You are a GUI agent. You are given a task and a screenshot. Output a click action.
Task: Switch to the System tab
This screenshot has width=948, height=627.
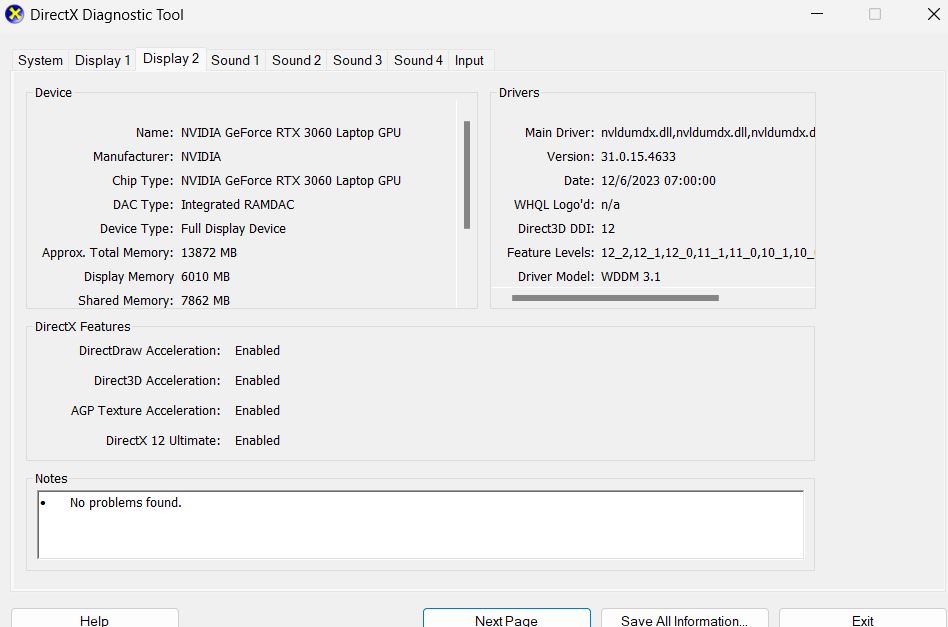40,60
